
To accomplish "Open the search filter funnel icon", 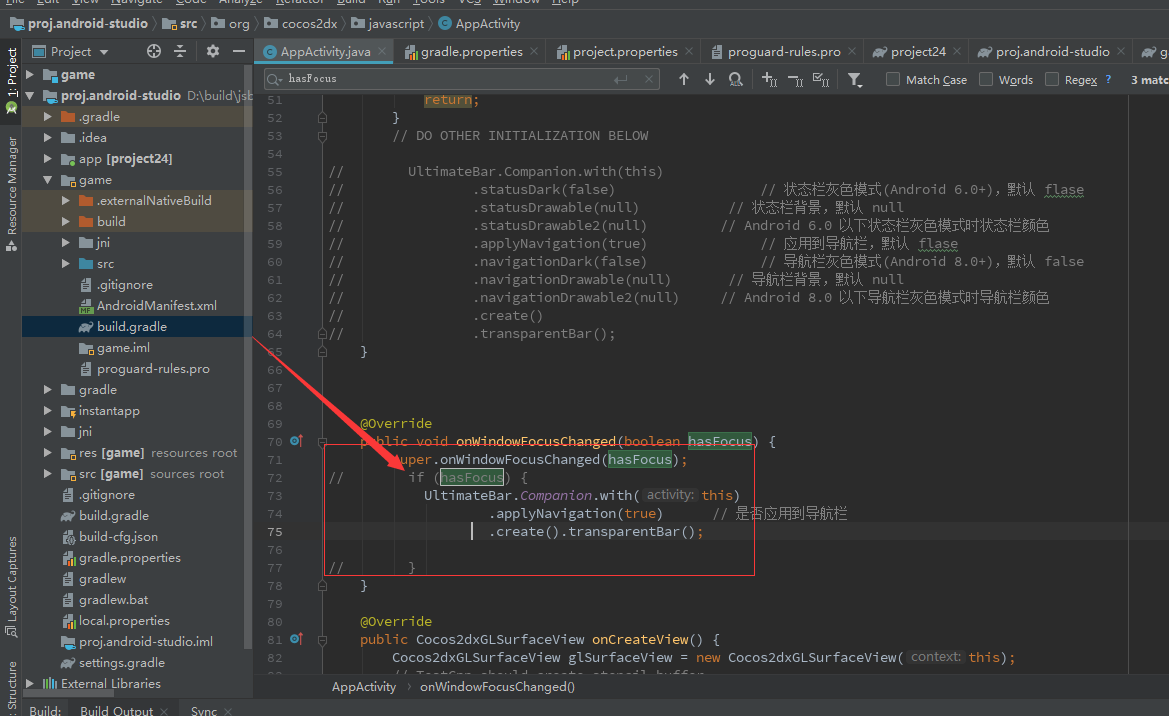I will pyautogui.click(x=855, y=79).
